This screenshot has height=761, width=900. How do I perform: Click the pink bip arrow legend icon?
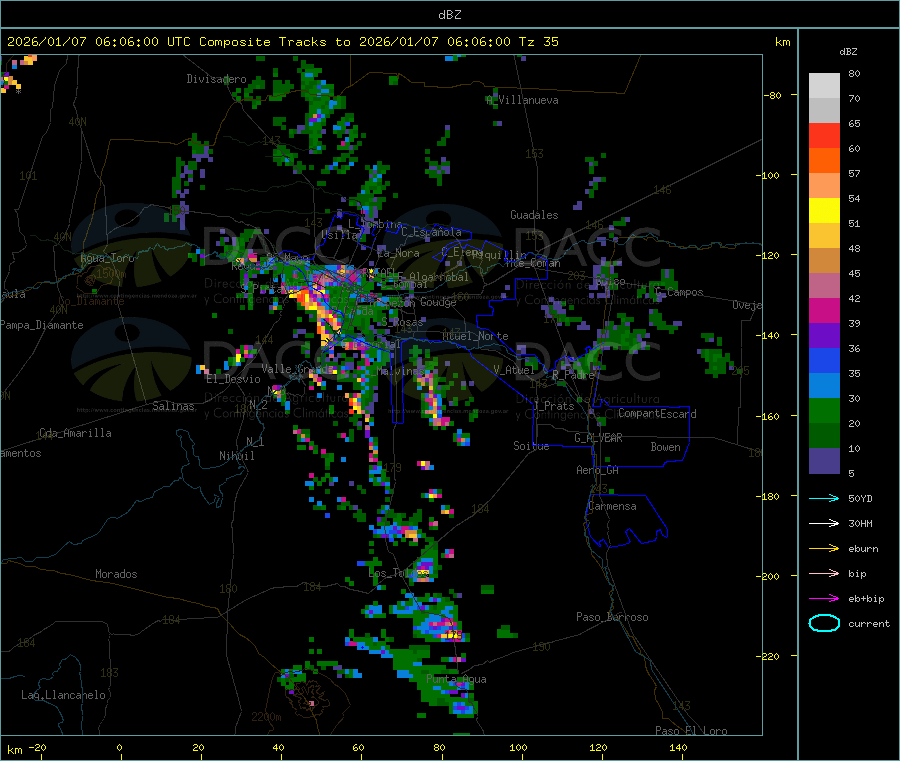click(x=824, y=573)
